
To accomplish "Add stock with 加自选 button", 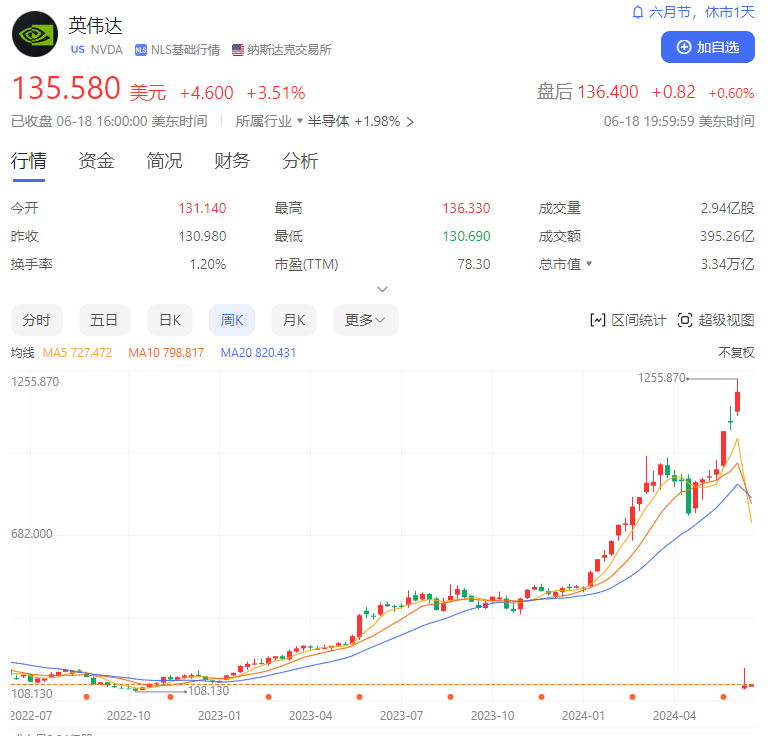I will point(708,47).
